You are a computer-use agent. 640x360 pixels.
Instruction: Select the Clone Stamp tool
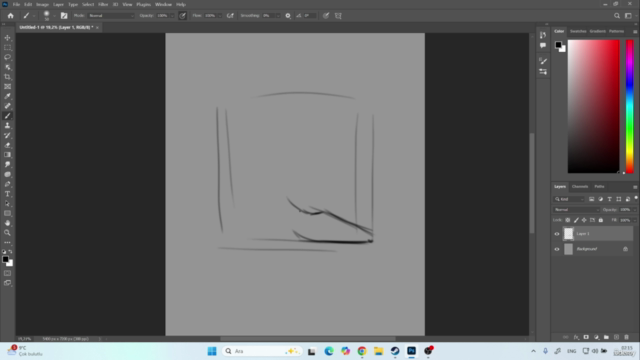(x=7, y=126)
